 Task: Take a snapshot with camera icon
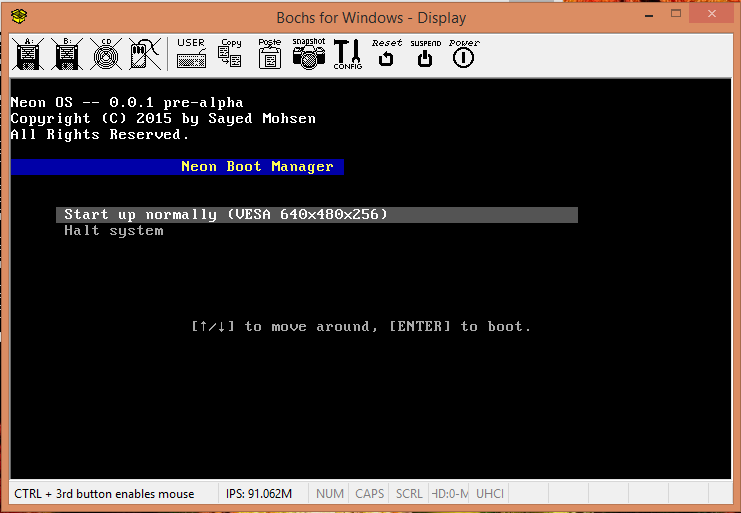pyautogui.click(x=309, y=54)
